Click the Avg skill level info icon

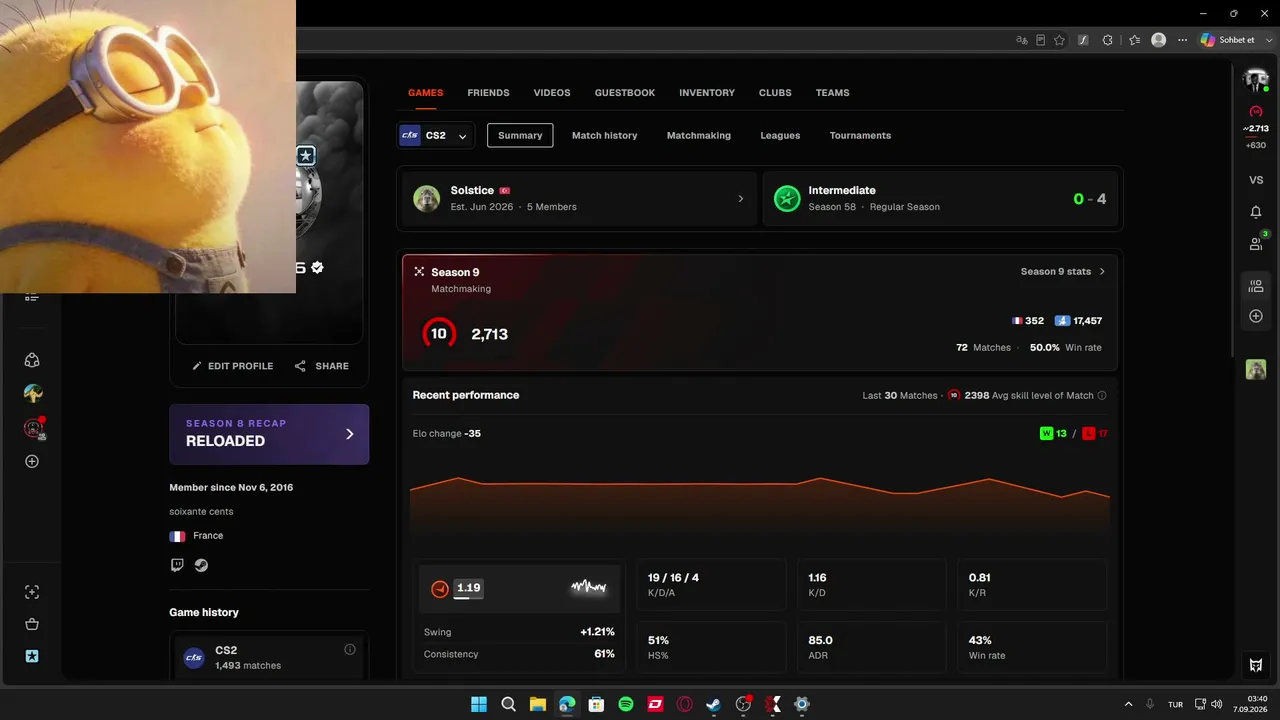click(x=1102, y=395)
